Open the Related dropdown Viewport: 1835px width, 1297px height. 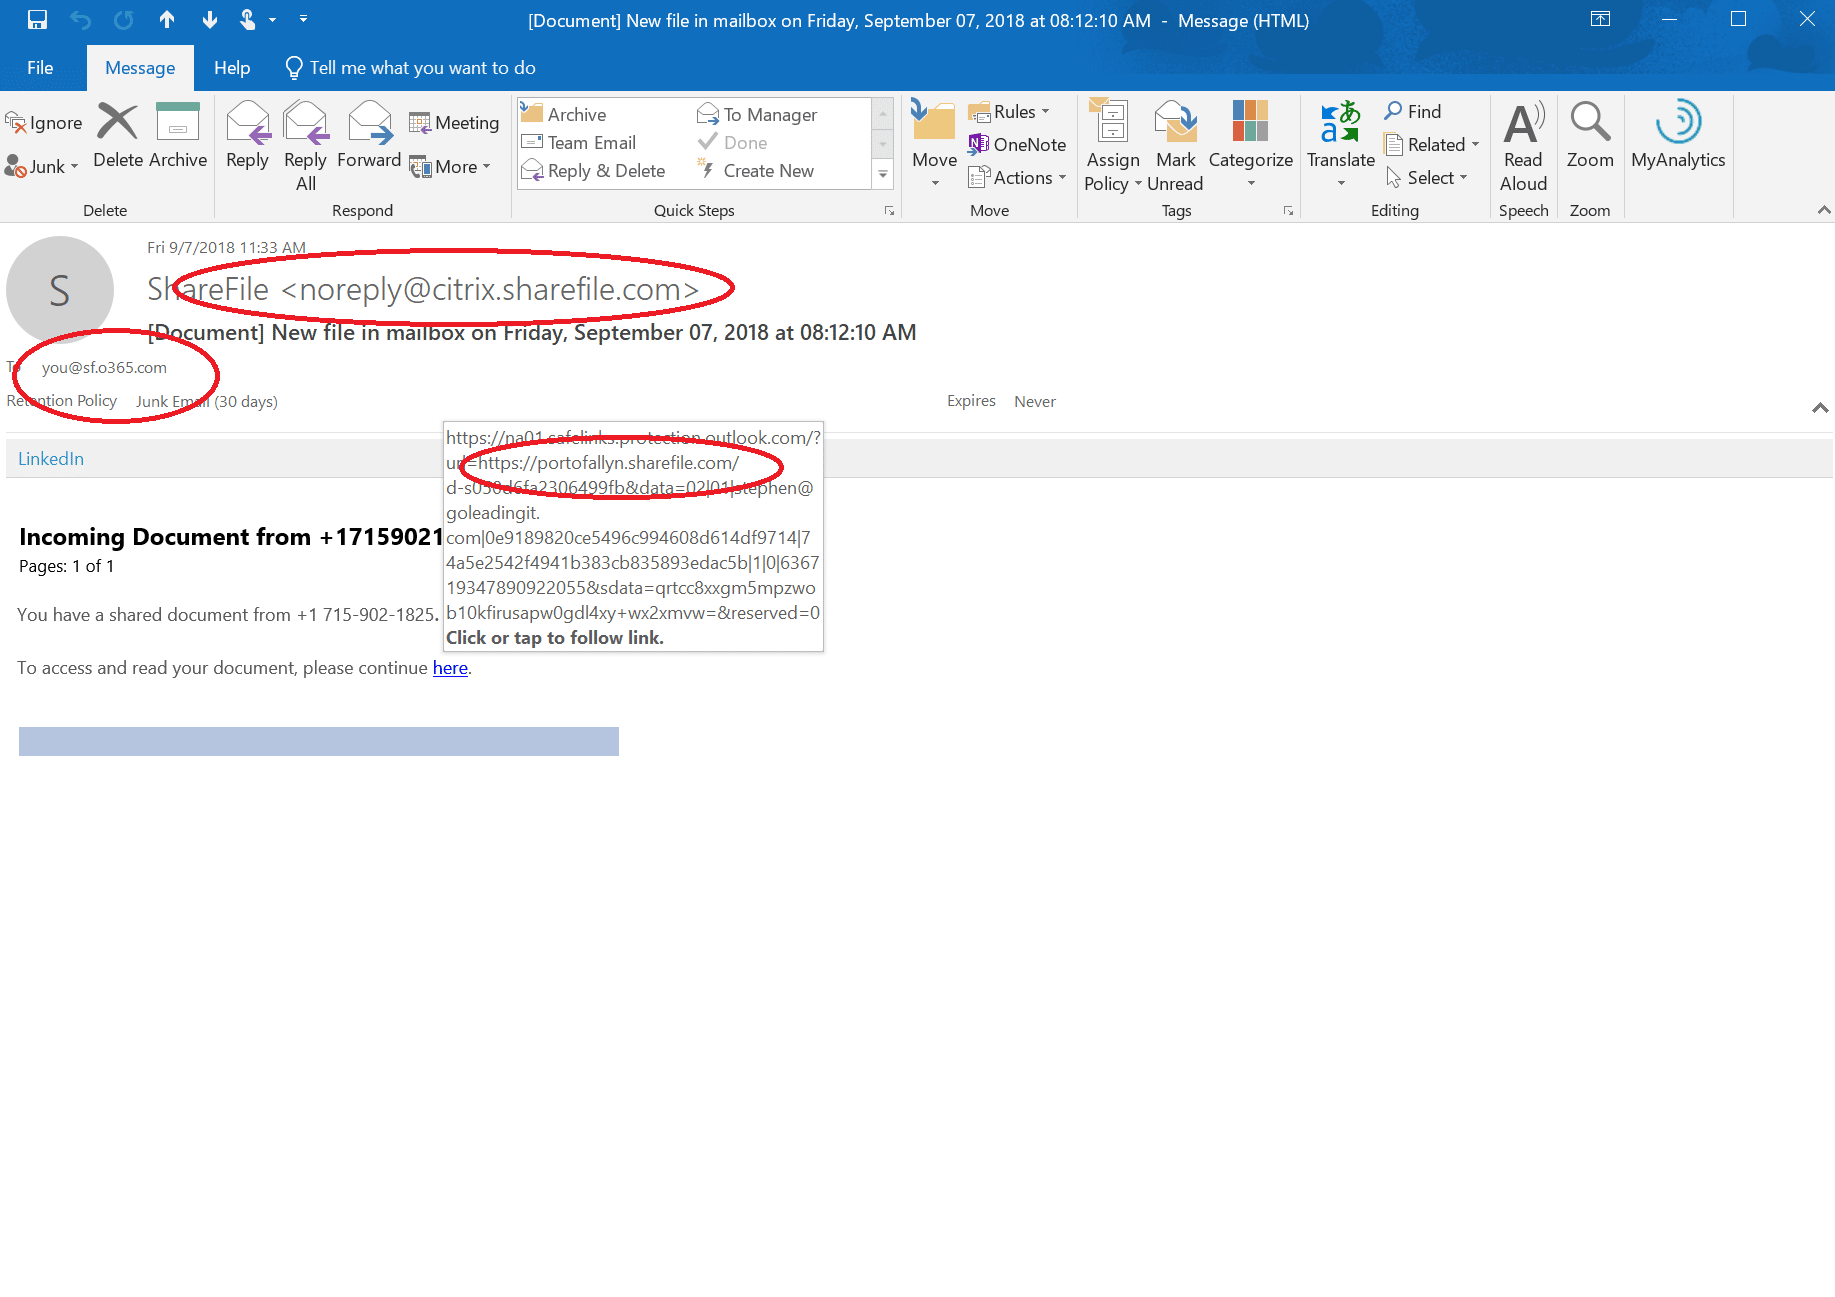[1431, 145]
